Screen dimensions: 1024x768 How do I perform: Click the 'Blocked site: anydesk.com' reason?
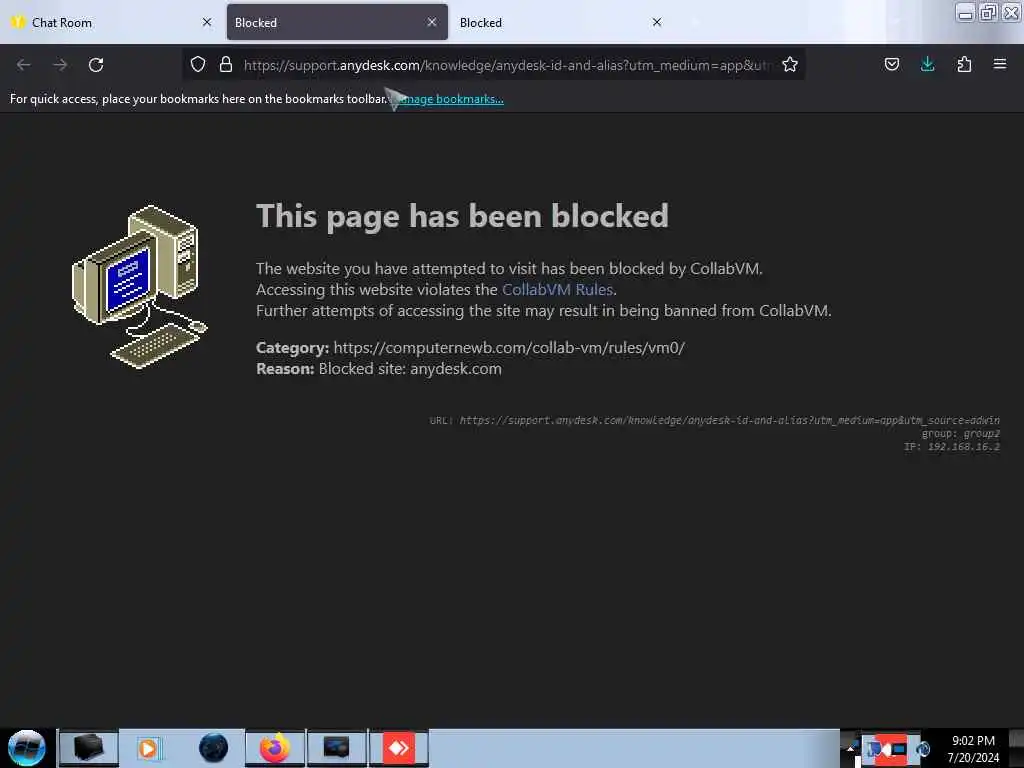(x=410, y=368)
